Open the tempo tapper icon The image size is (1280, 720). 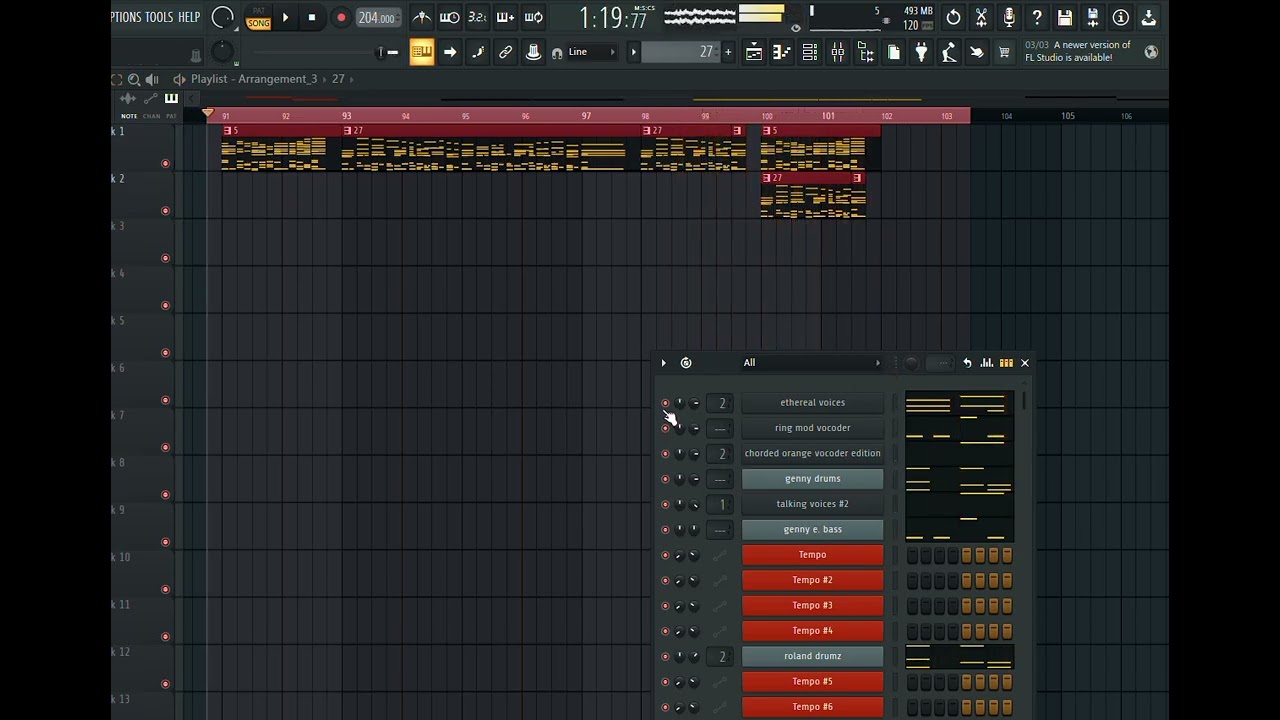point(949,52)
